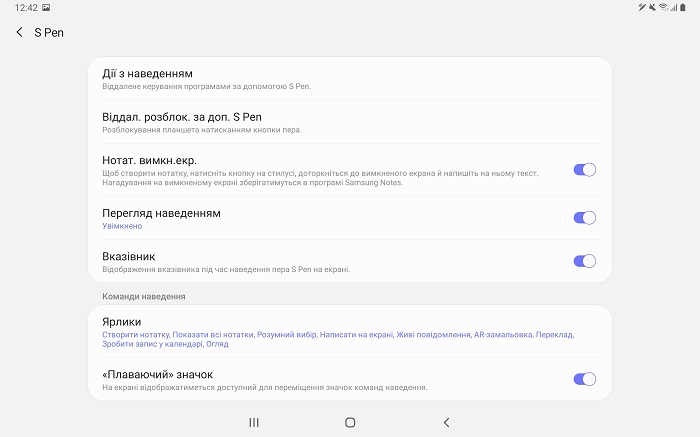Switch off the «Плаваючий» значок toggle
The image size is (700, 437).
(584, 379)
